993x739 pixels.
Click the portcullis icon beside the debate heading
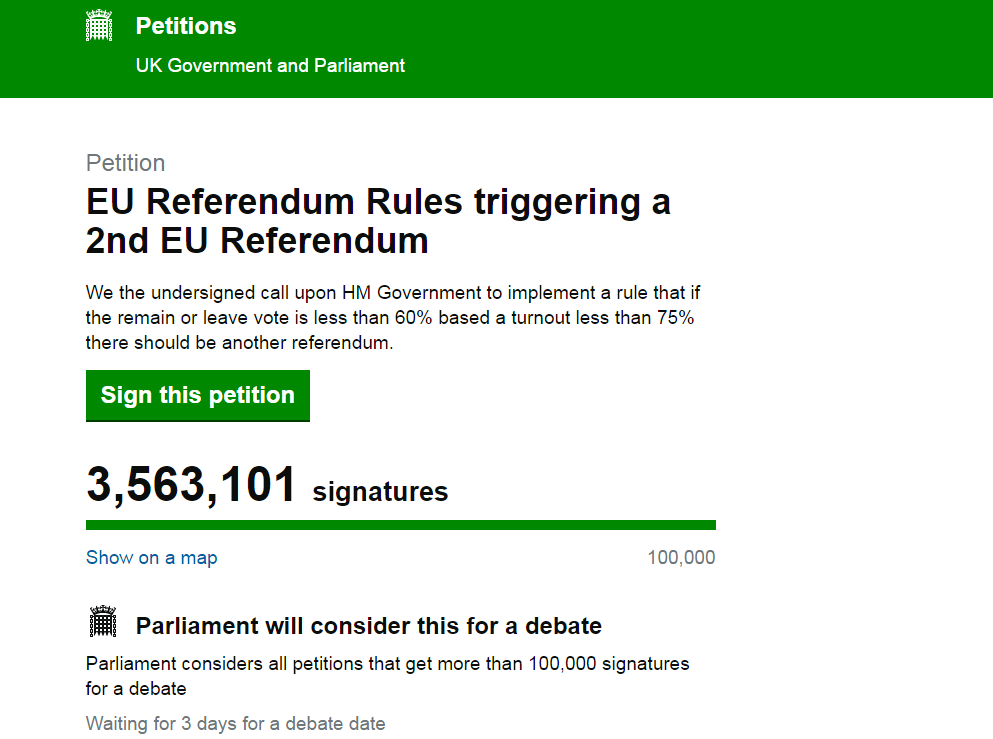pyautogui.click(x=103, y=622)
